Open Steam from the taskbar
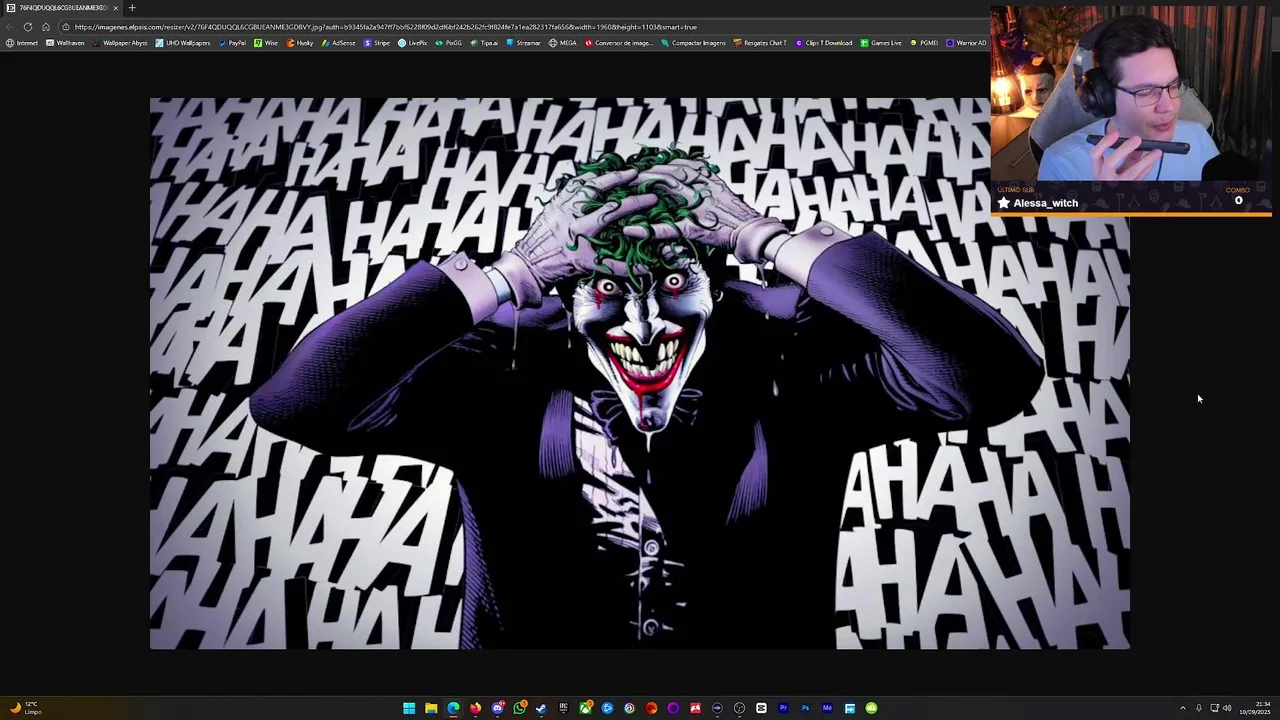Viewport: 1280px width, 720px height. [x=541, y=708]
